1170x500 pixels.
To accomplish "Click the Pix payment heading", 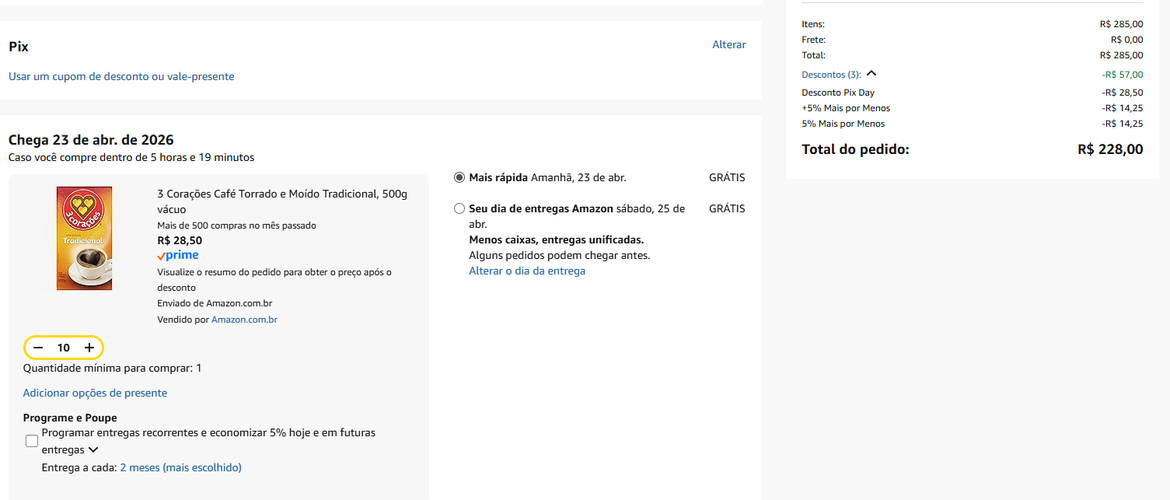I will (x=19, y=46).
